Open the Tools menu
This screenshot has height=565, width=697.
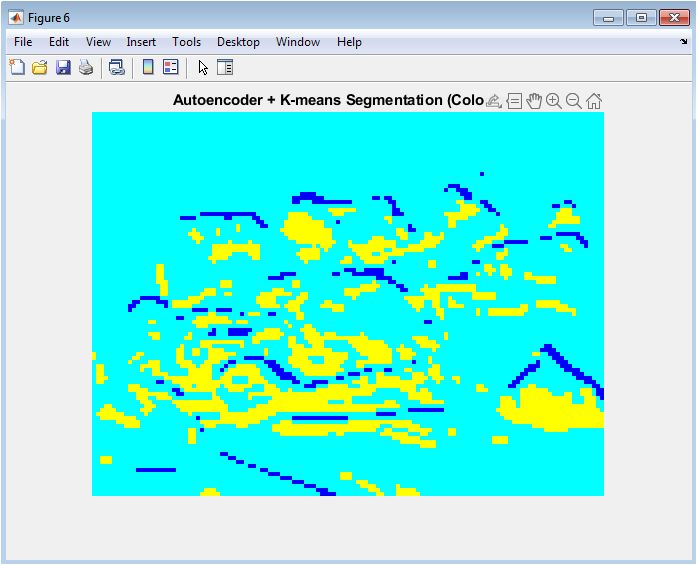[186, 42]
